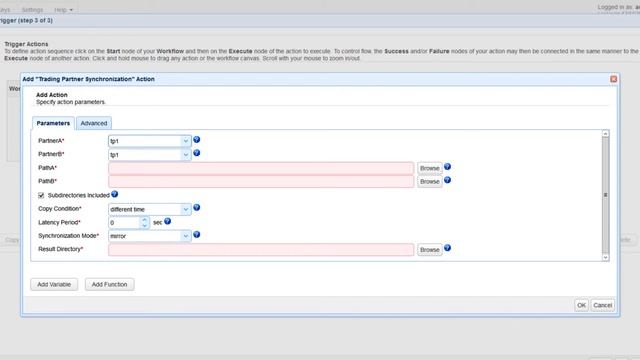Screen dimensions: 640x360
Task: Toggle Subdirectories Included checkbox
Action: (41, 196)
